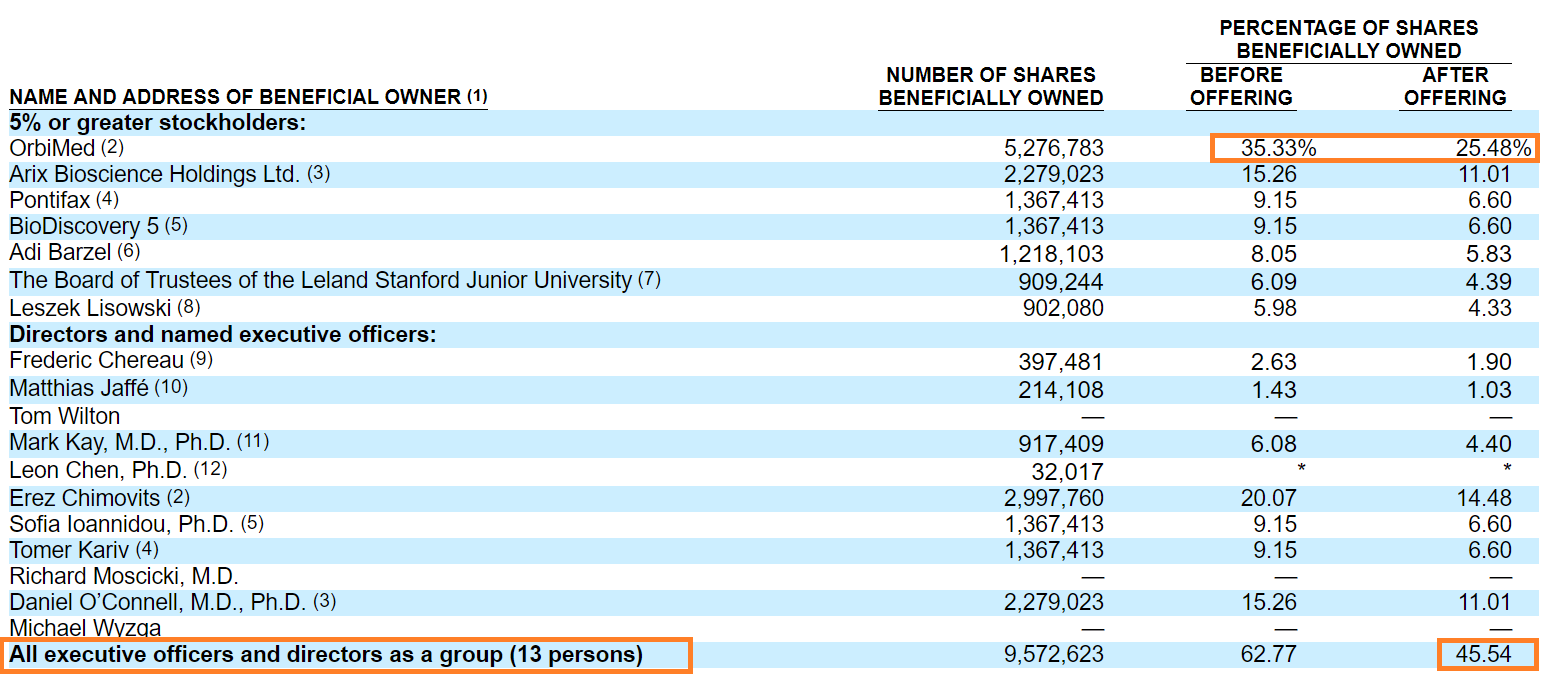Click the After Offering column header

click(x=1456, y=86)
